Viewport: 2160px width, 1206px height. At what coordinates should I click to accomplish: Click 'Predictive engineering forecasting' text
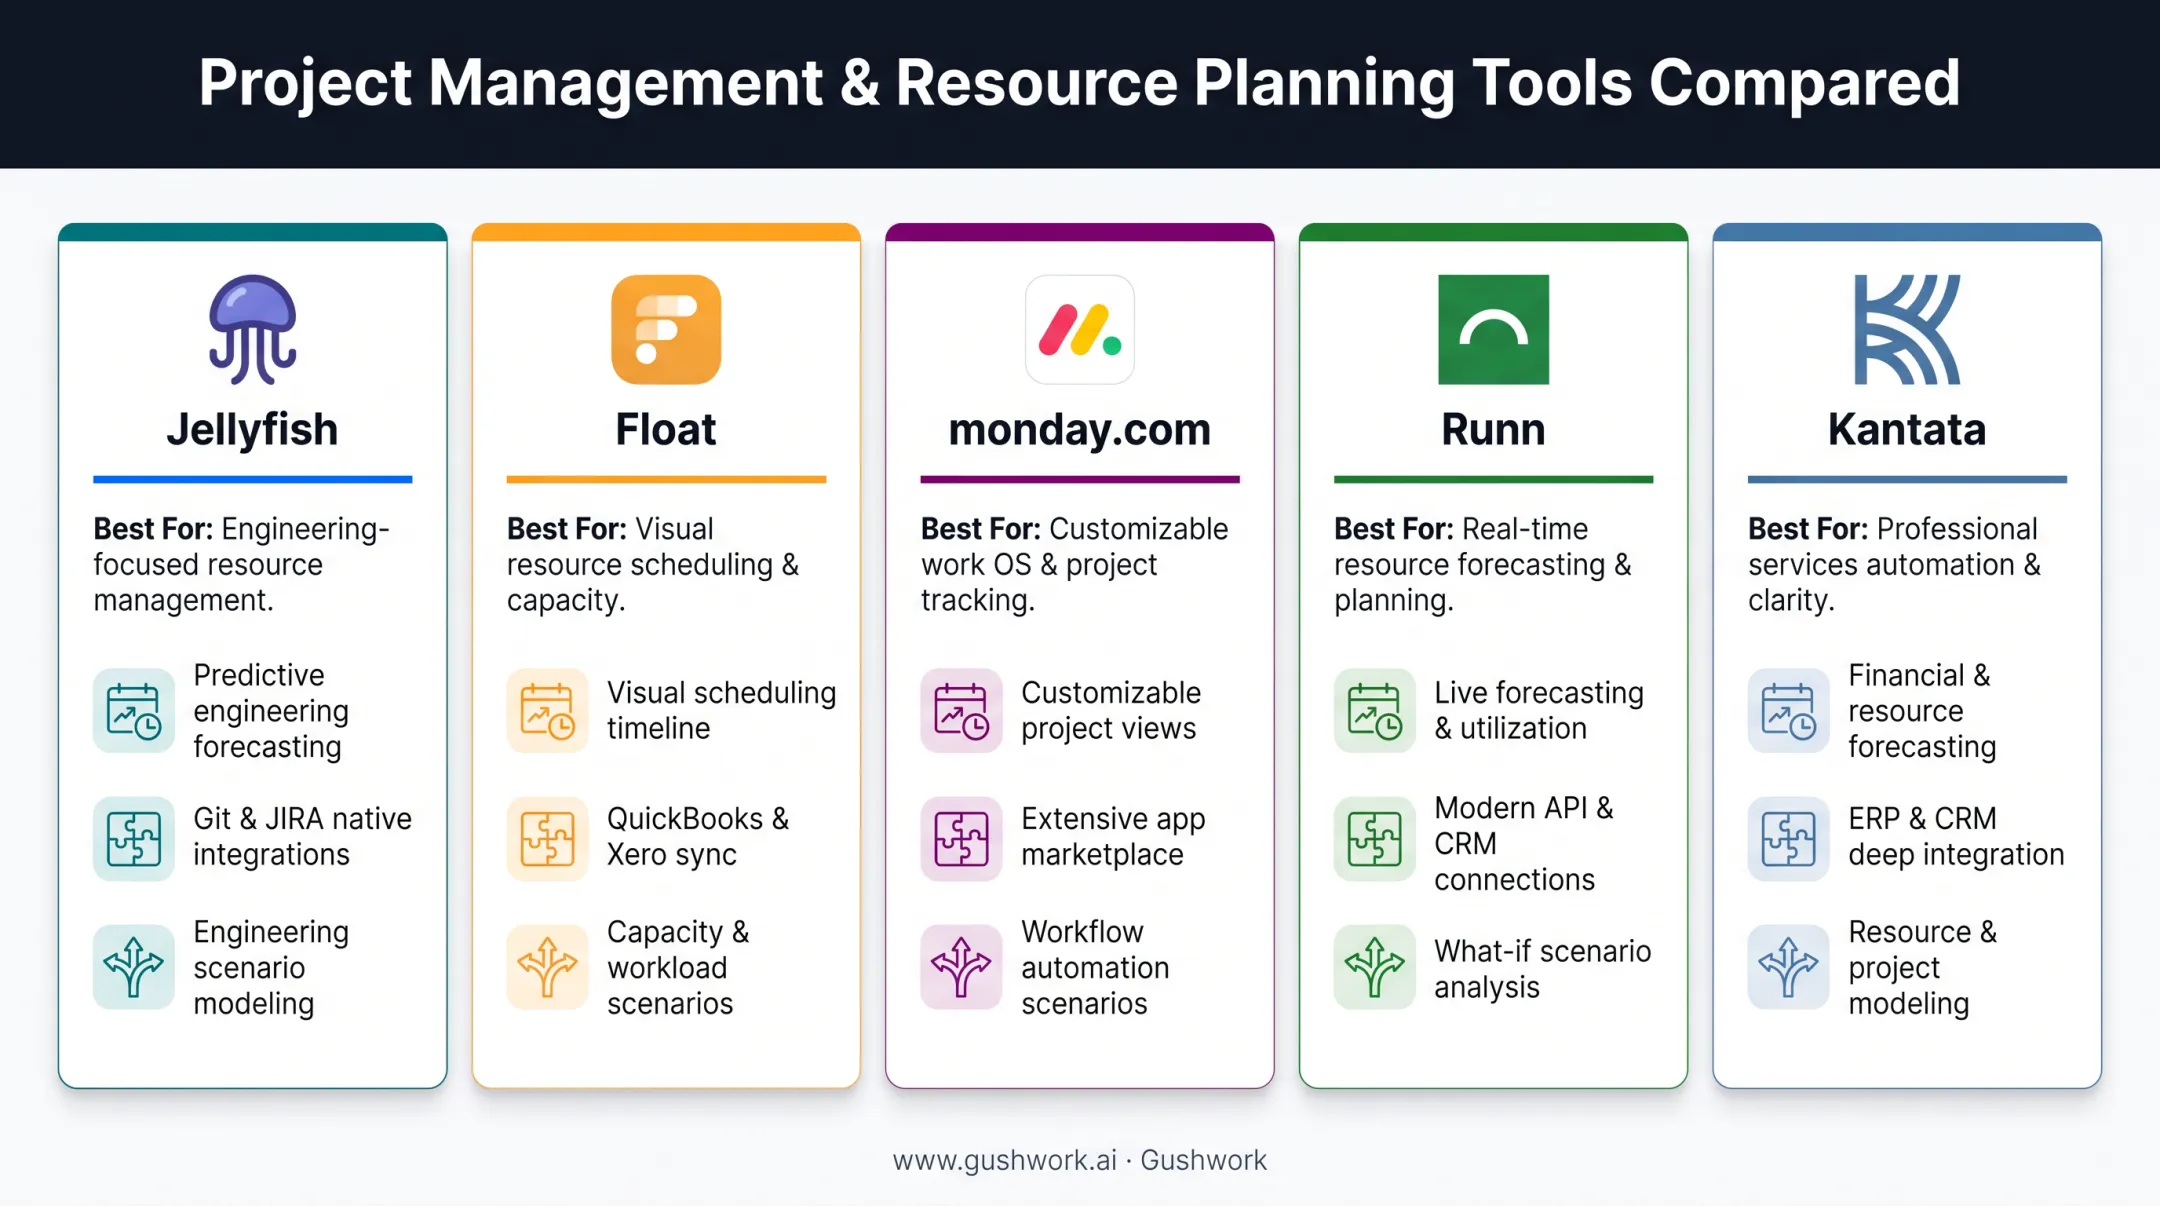tap(271, 711)
